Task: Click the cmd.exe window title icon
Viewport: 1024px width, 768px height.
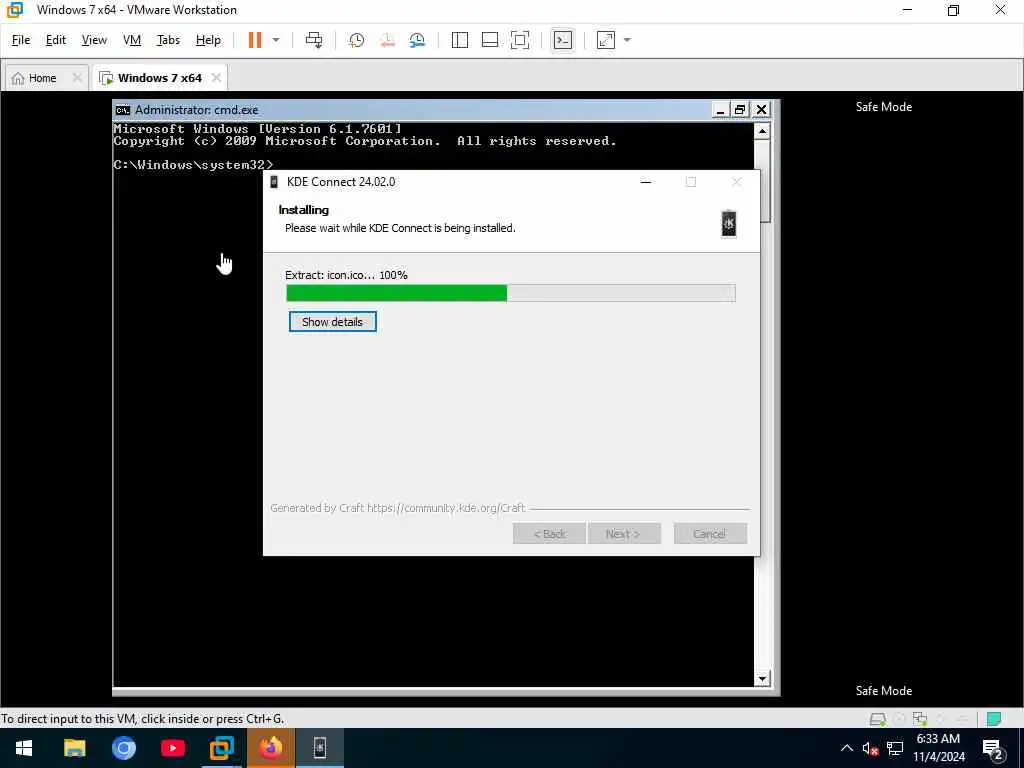Action: pos(123,110)
